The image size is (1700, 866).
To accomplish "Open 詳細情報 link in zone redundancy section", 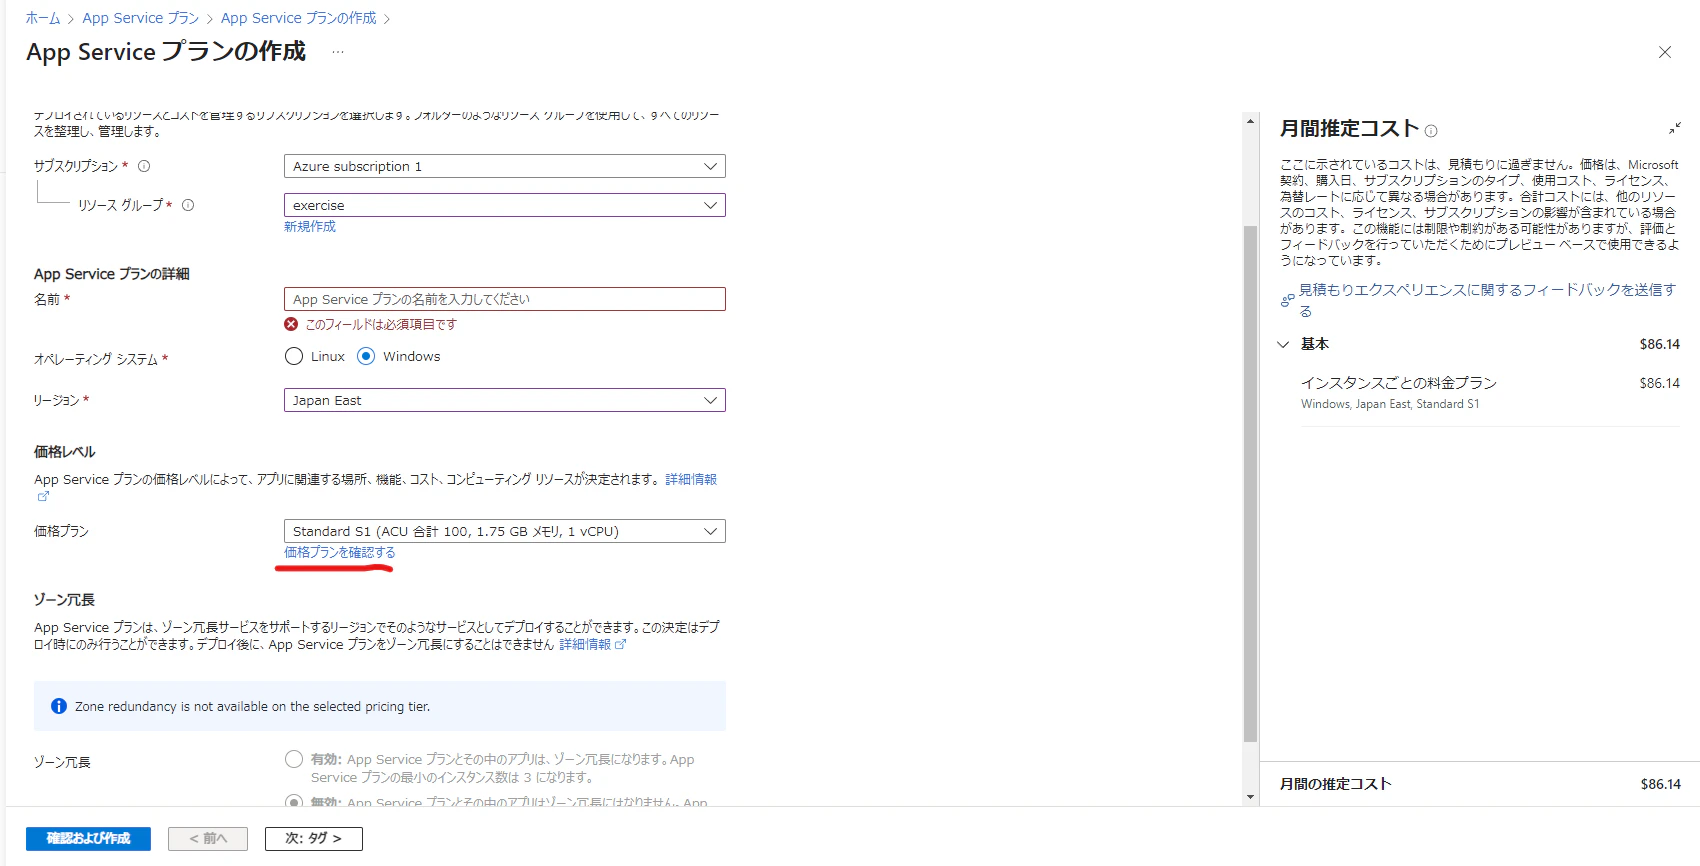I will point(585,644).
